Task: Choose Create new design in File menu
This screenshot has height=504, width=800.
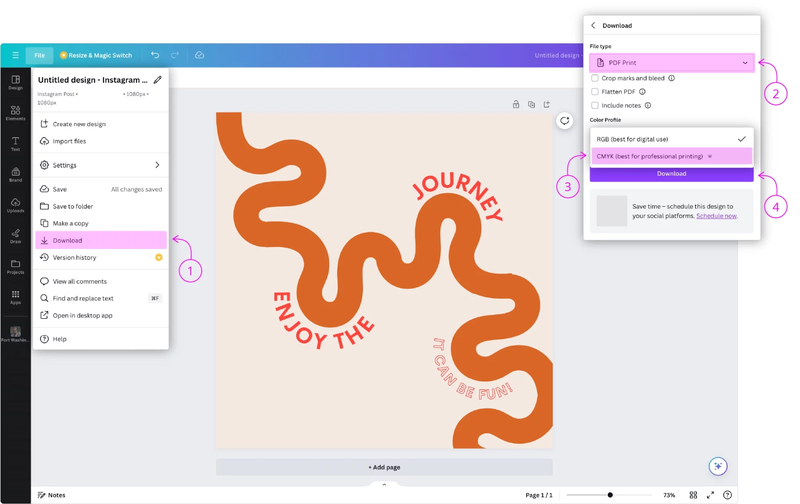Action: pyautogui.click(x=101, y=124)
